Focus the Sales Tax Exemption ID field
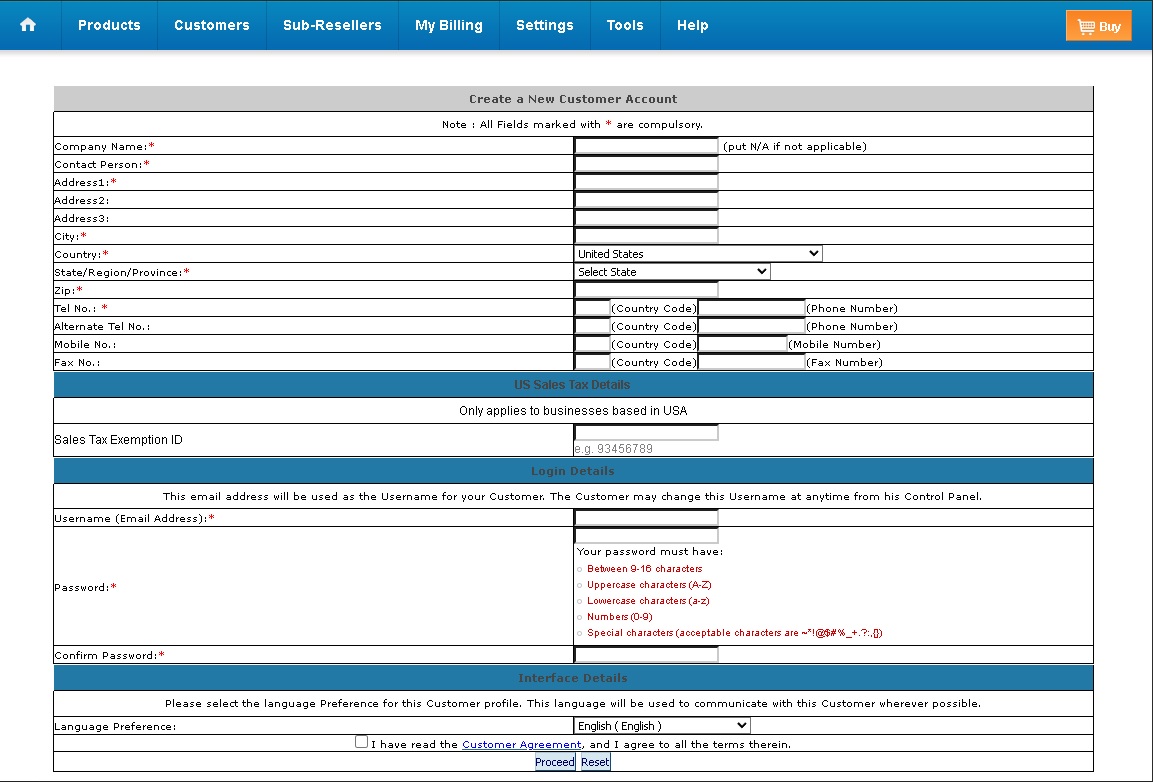Screen dimensions: 1153x783 646,432
